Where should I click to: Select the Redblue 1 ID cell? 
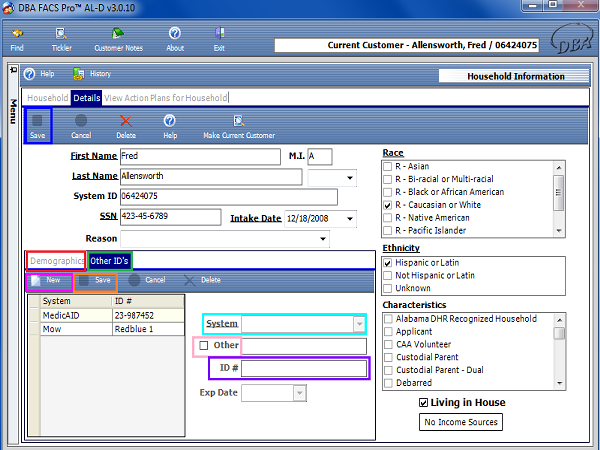(148, 329)
